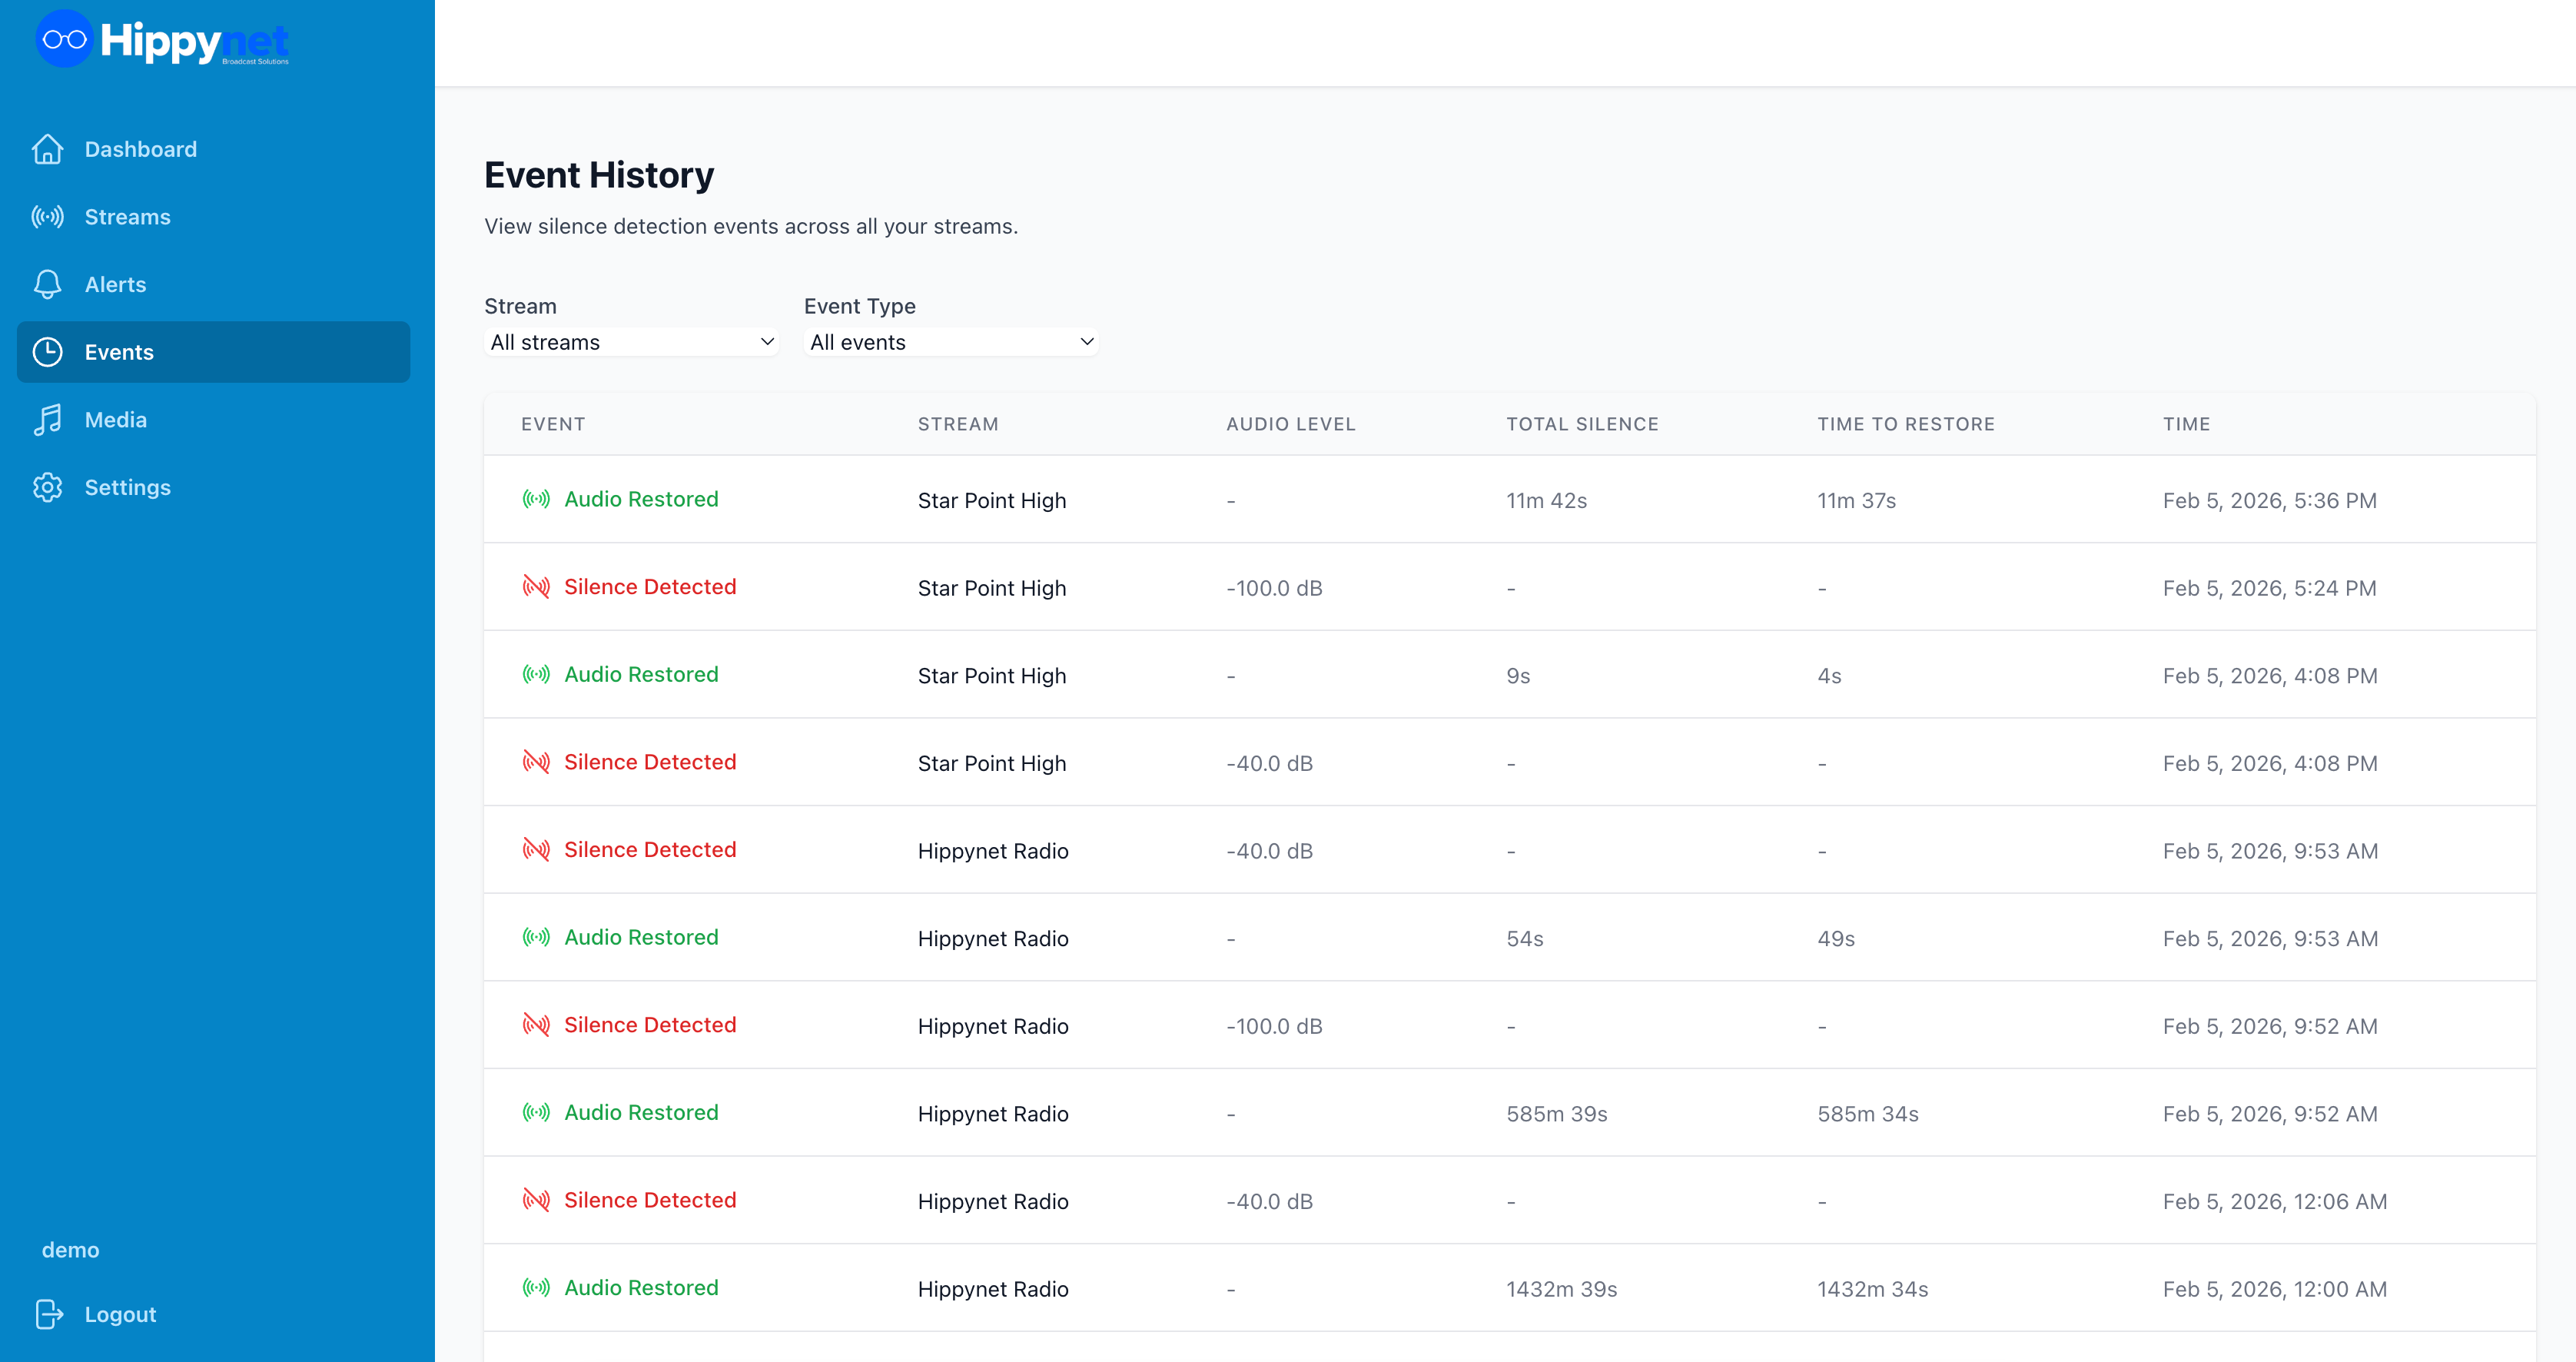Click the demo username label

click(x=70, y=1250)
